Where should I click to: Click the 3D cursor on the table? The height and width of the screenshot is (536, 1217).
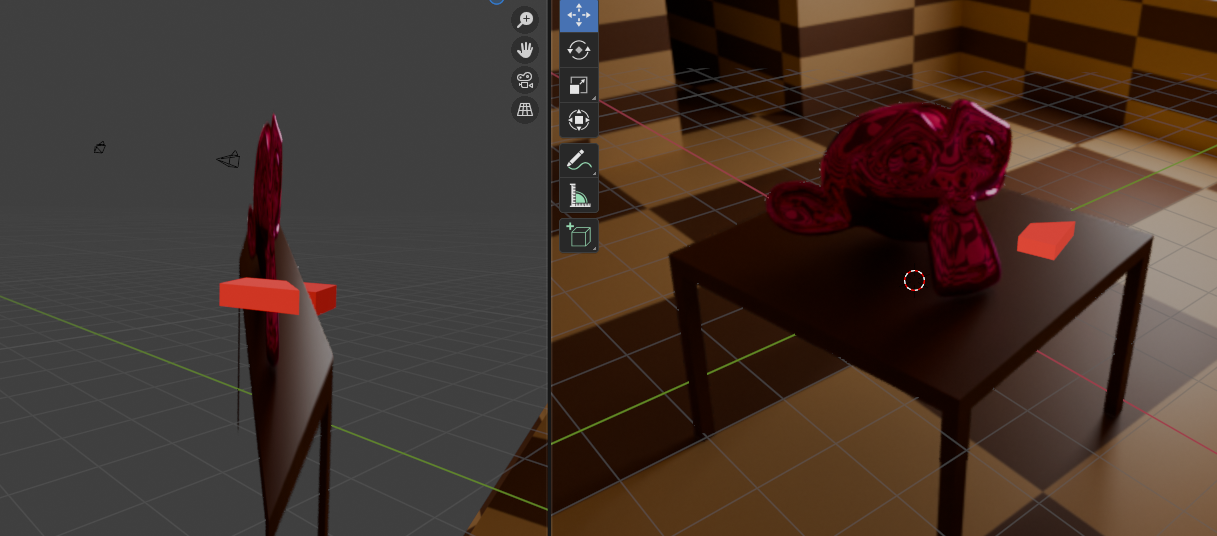[914, 281]
